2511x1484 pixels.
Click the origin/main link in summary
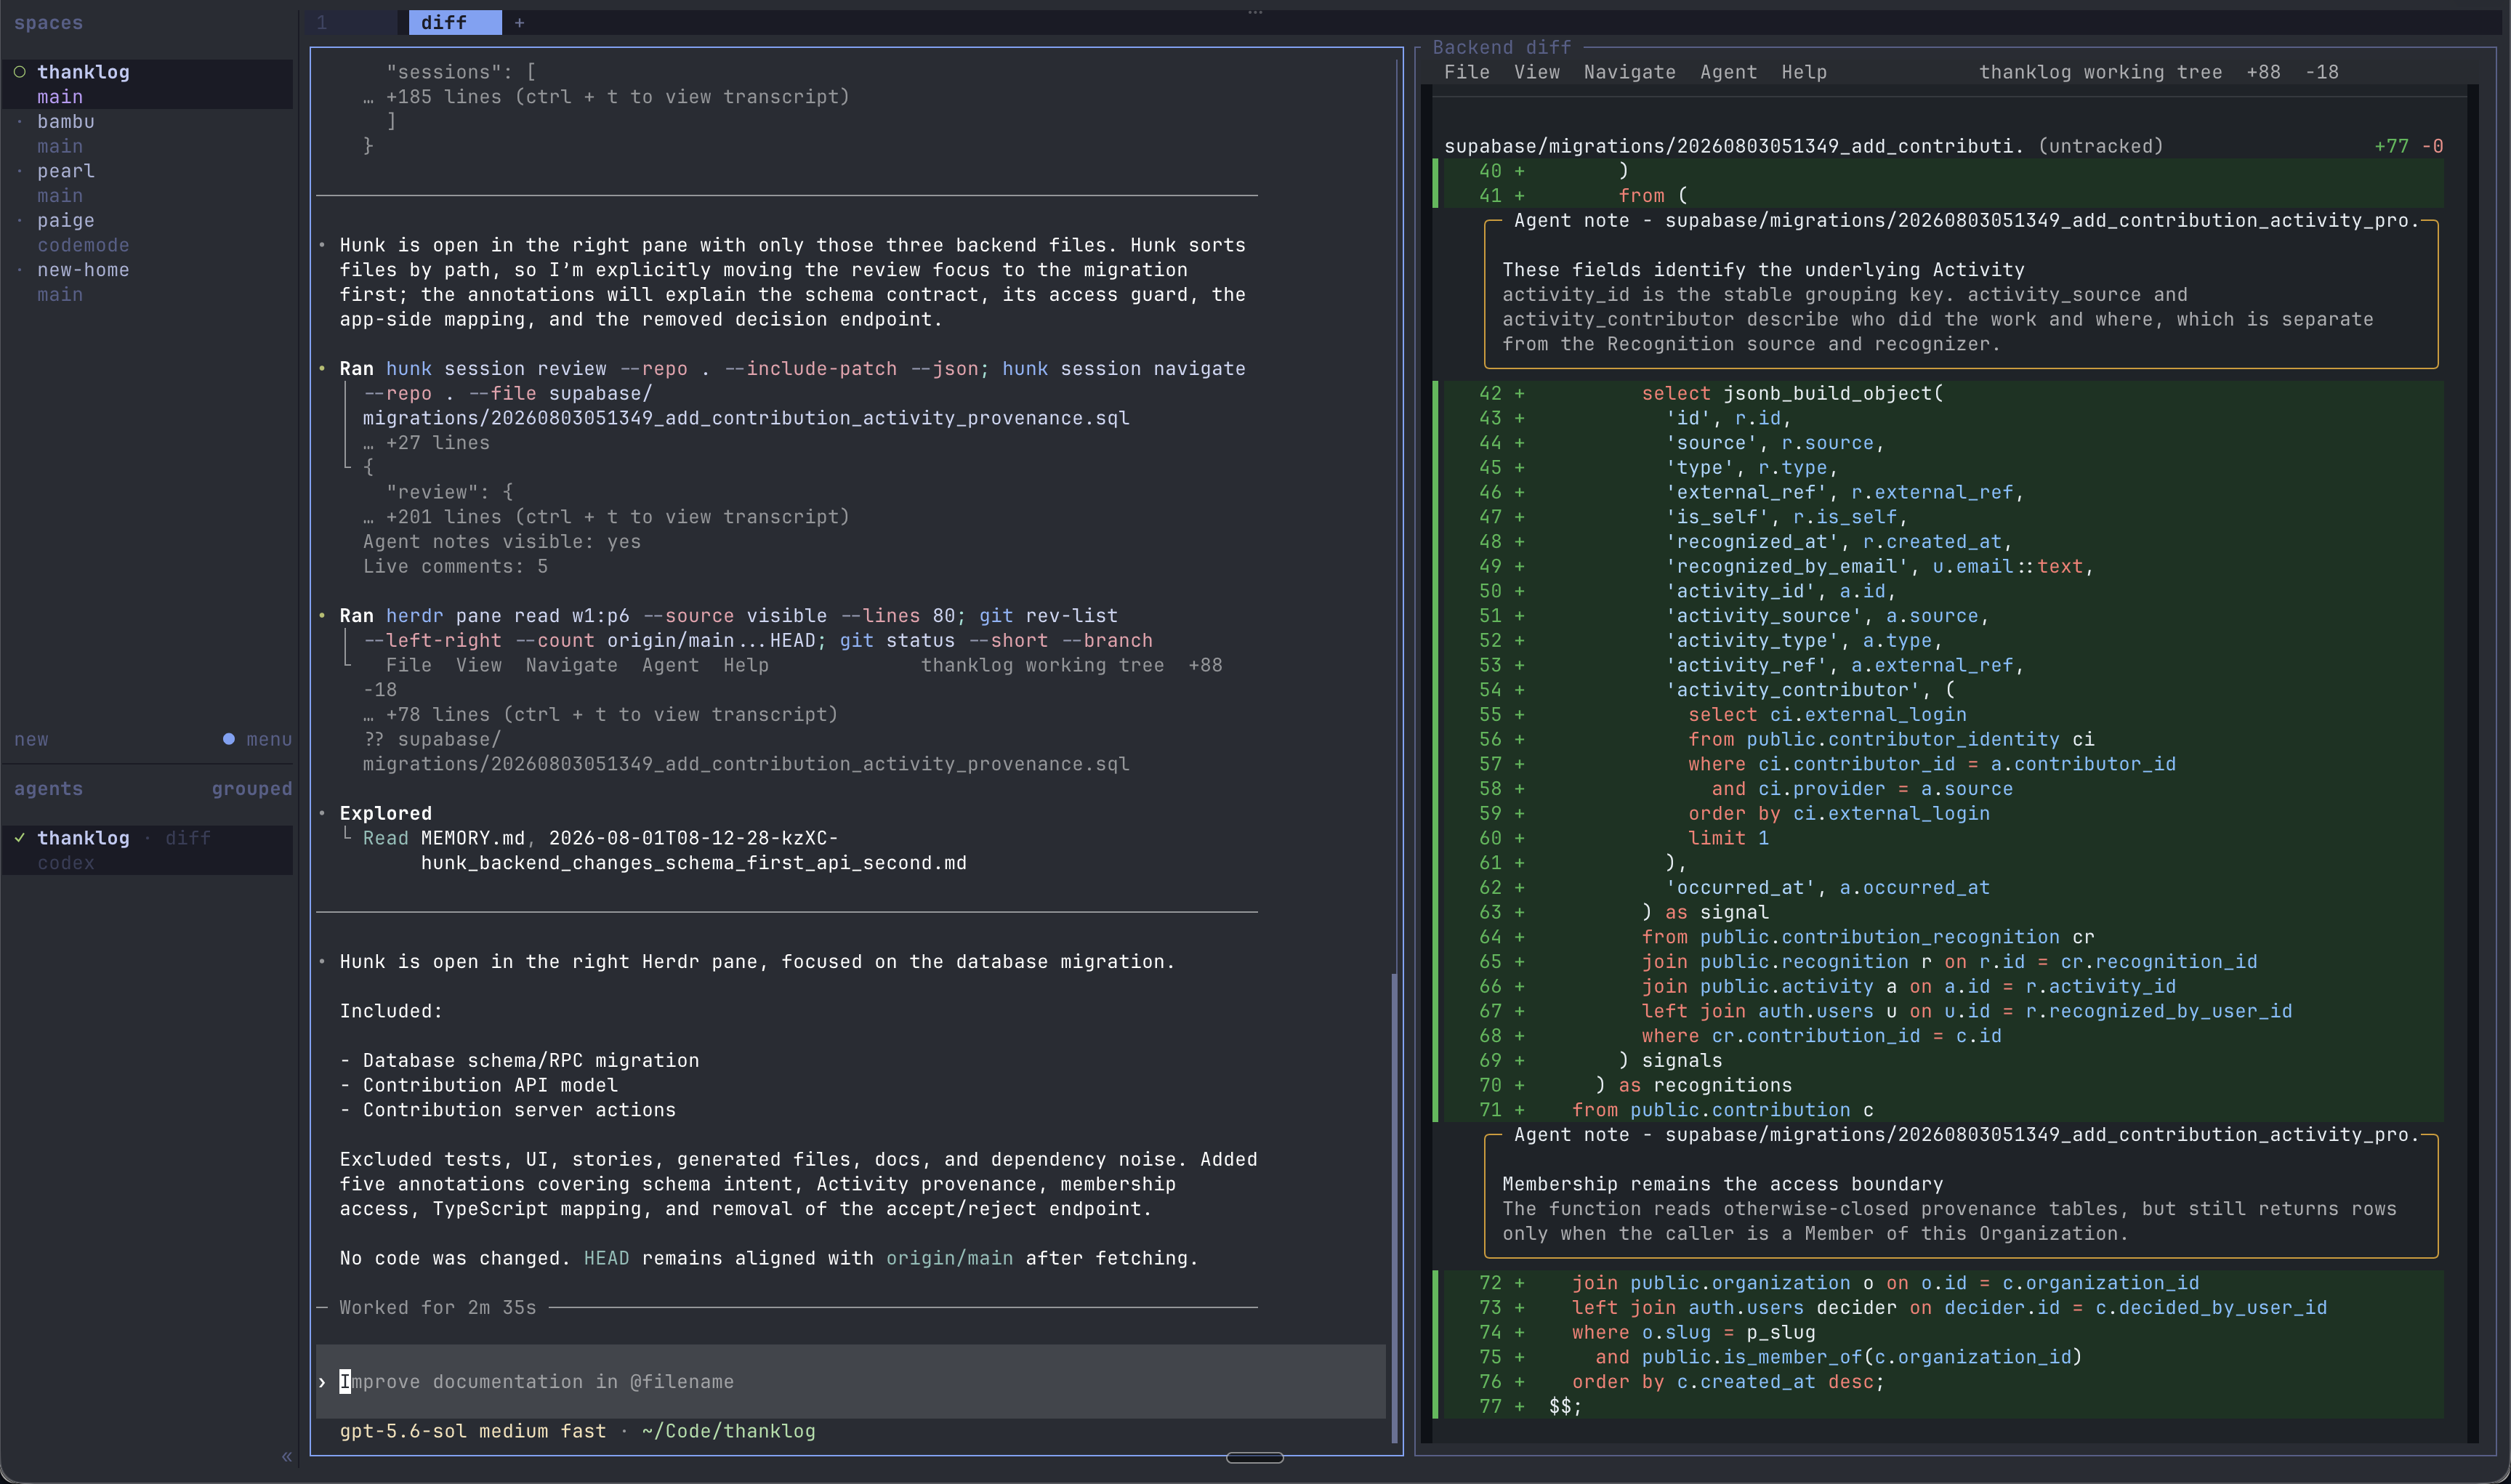[x=949, y=1258]
